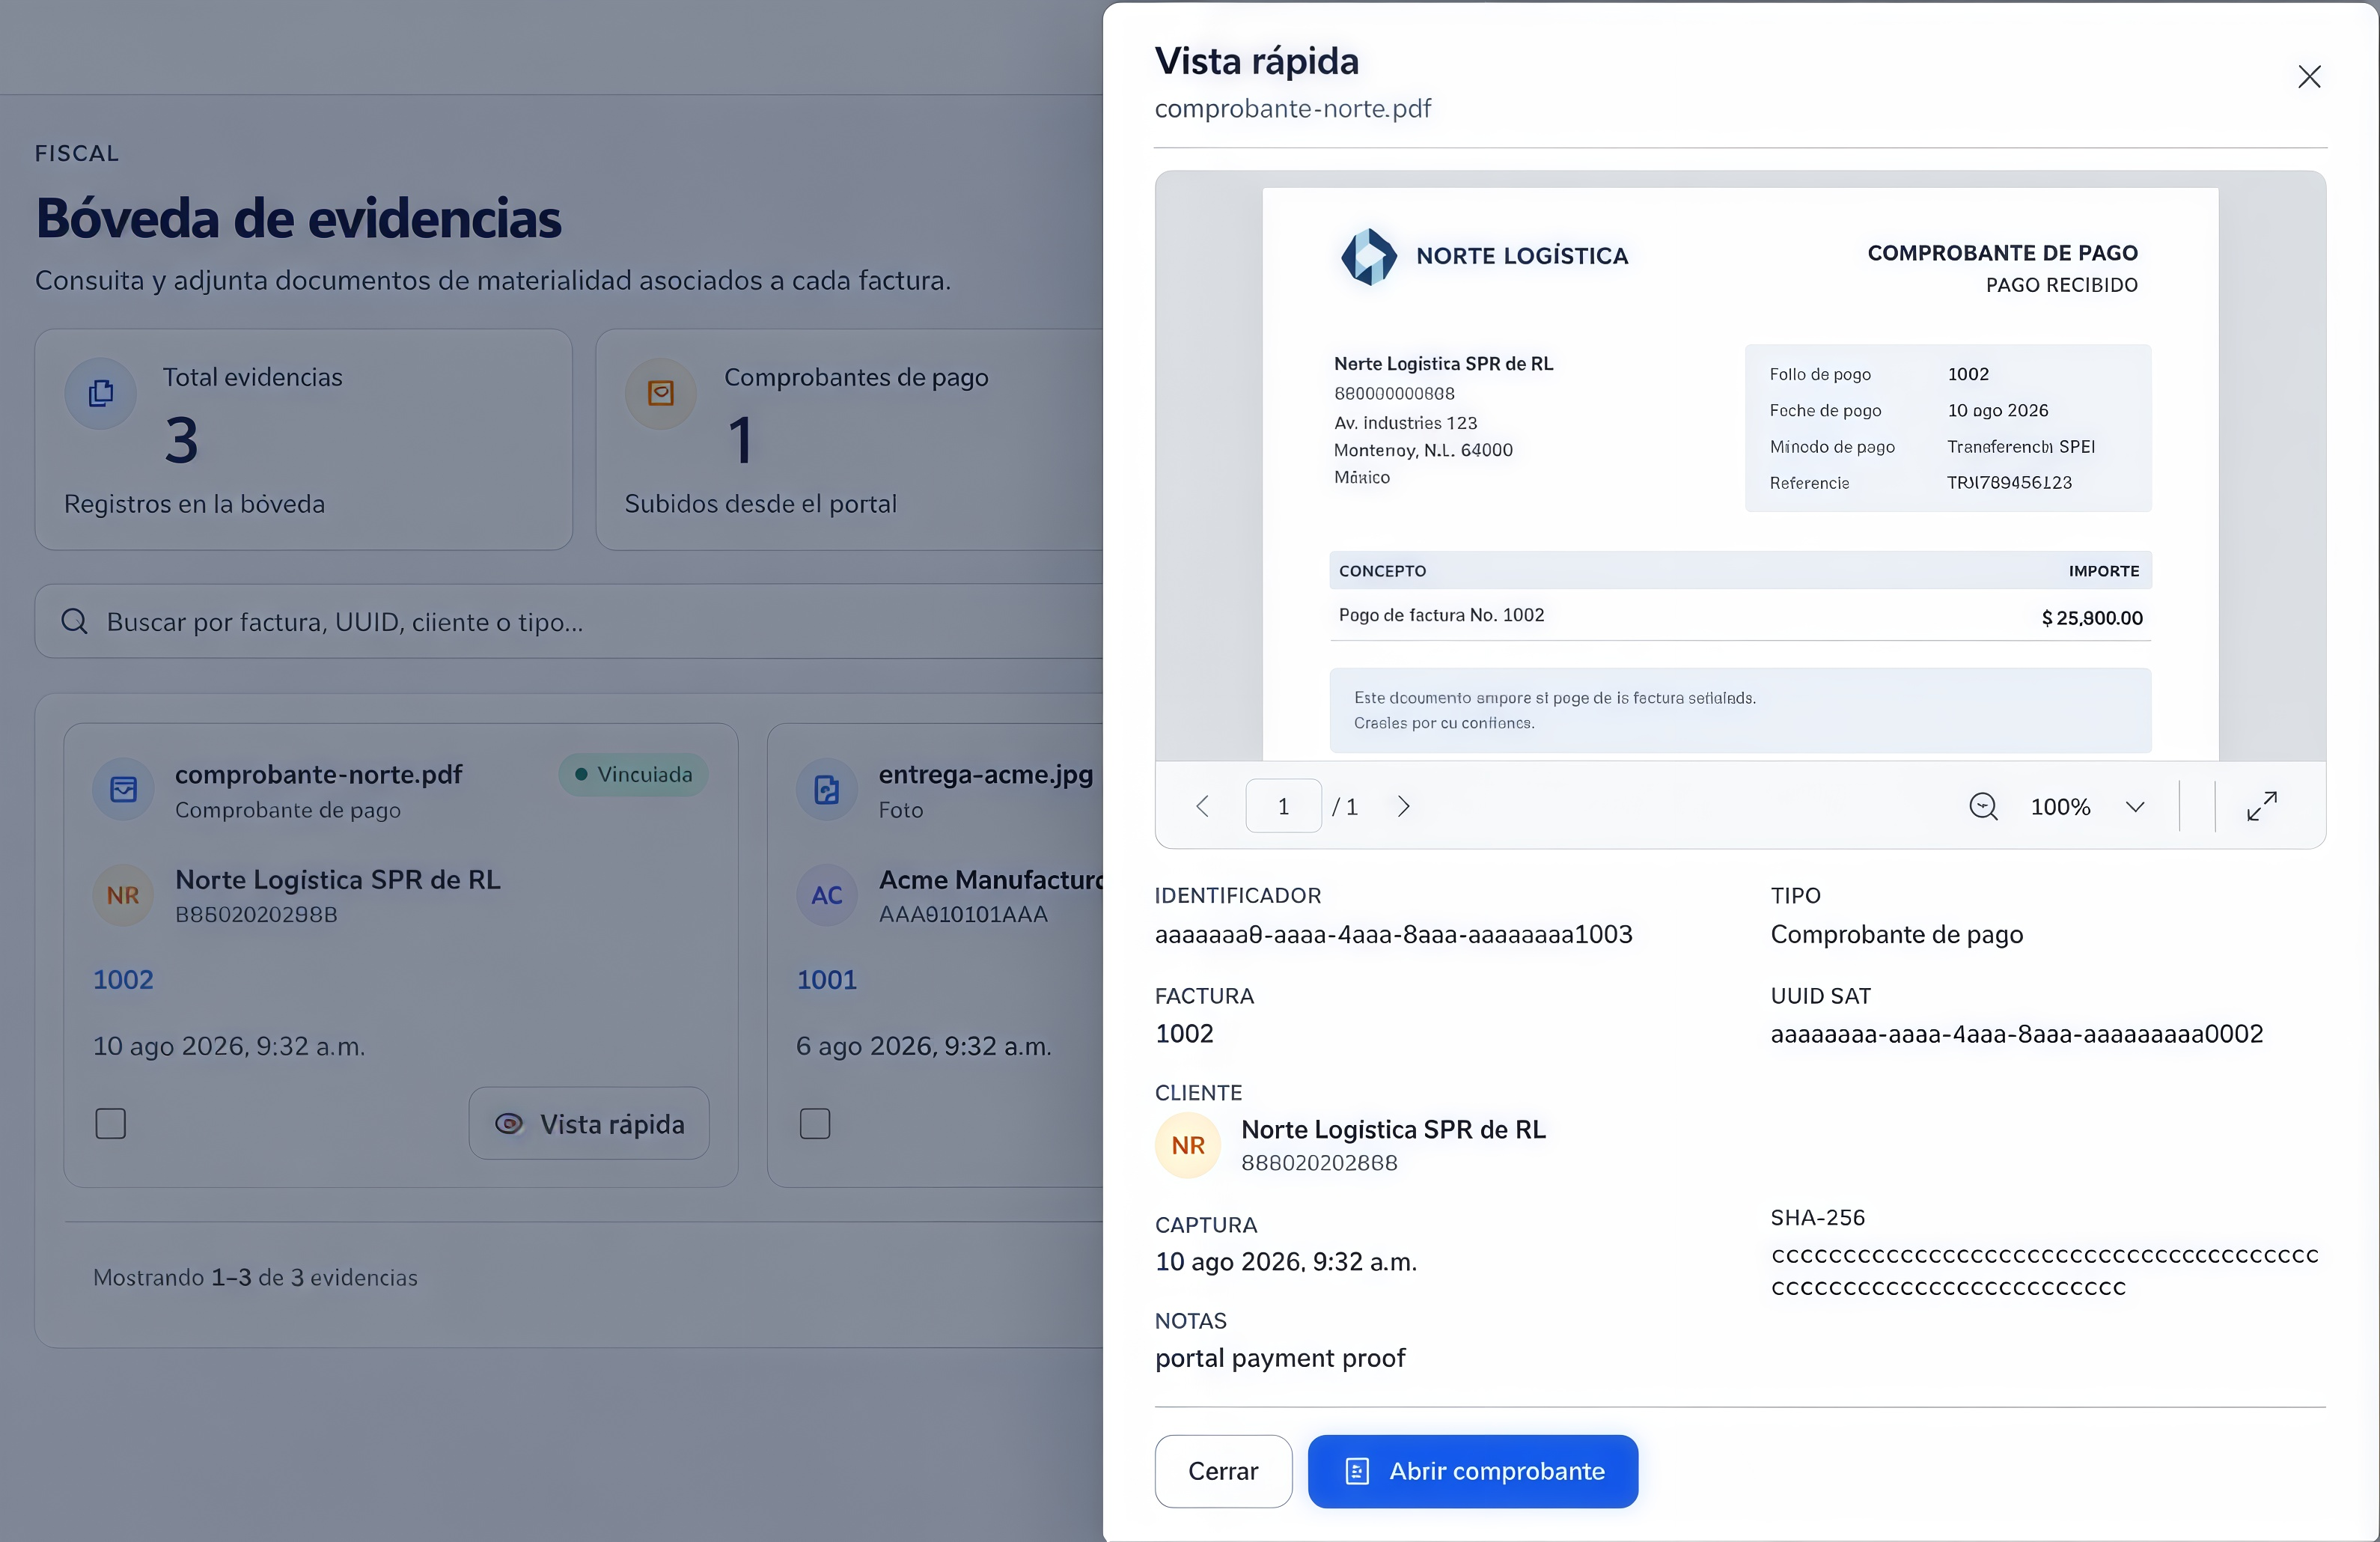Click the NR avatar in Cliente section
2380x1542 pixels.
coord(1188,1145)
